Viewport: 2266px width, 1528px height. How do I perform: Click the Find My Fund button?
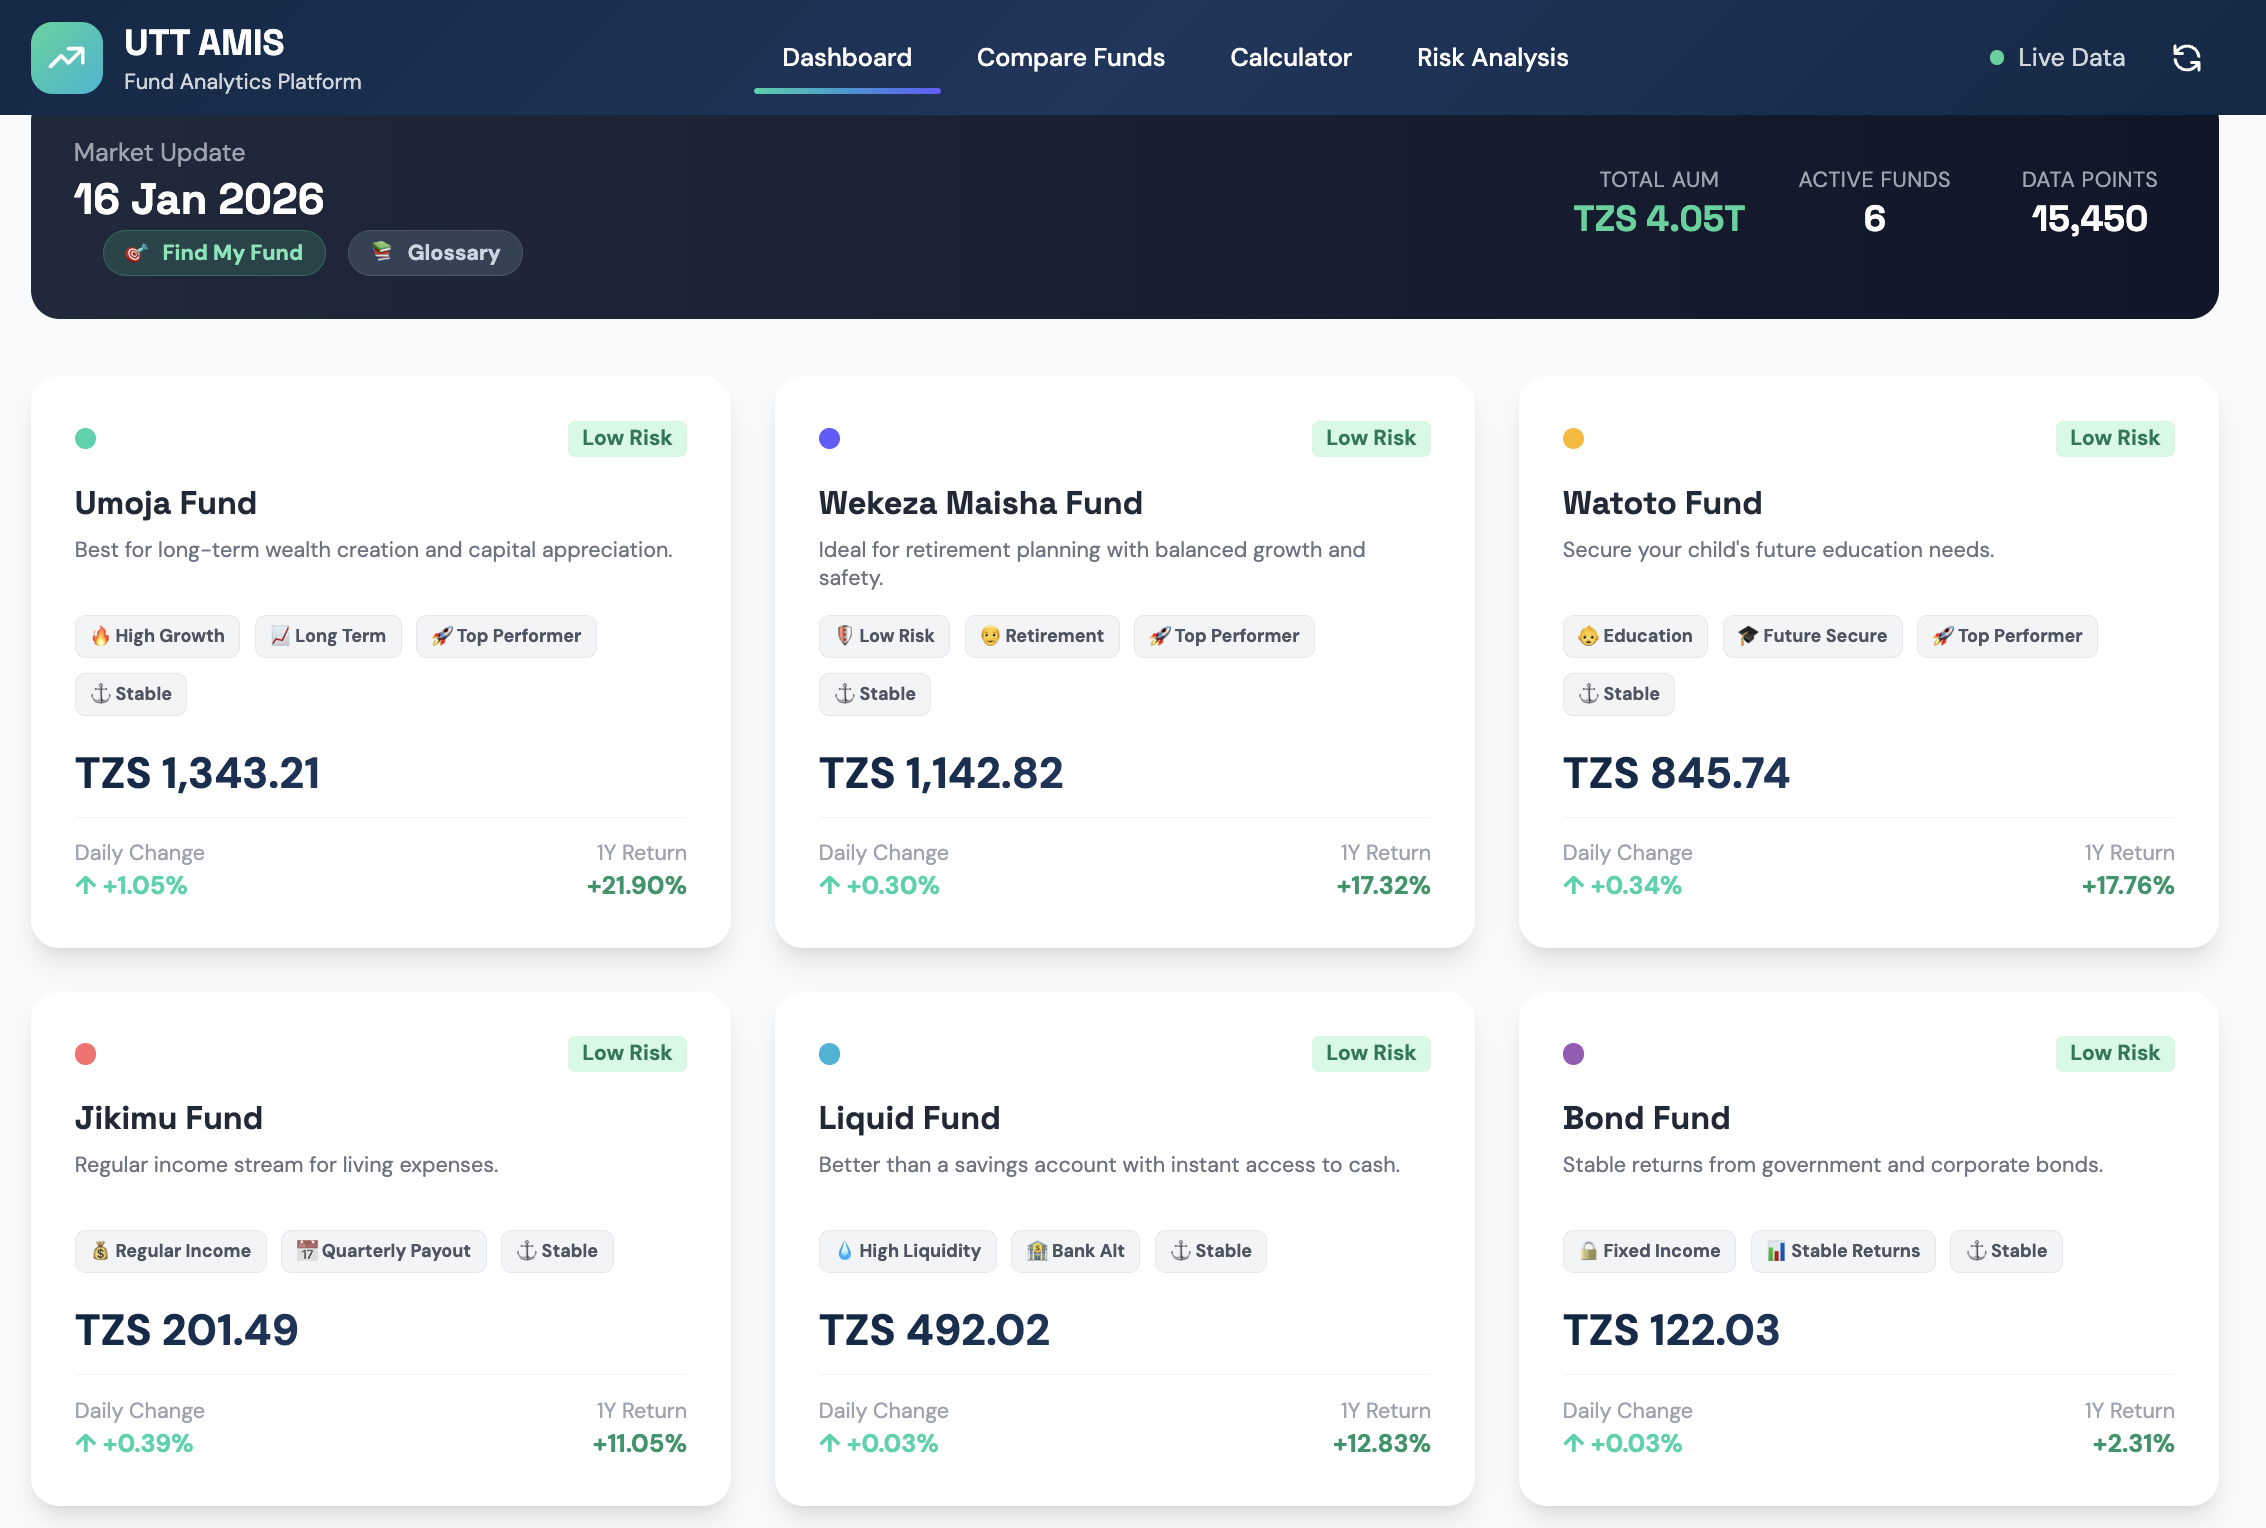pyautogui.click(x=214, y=253)
